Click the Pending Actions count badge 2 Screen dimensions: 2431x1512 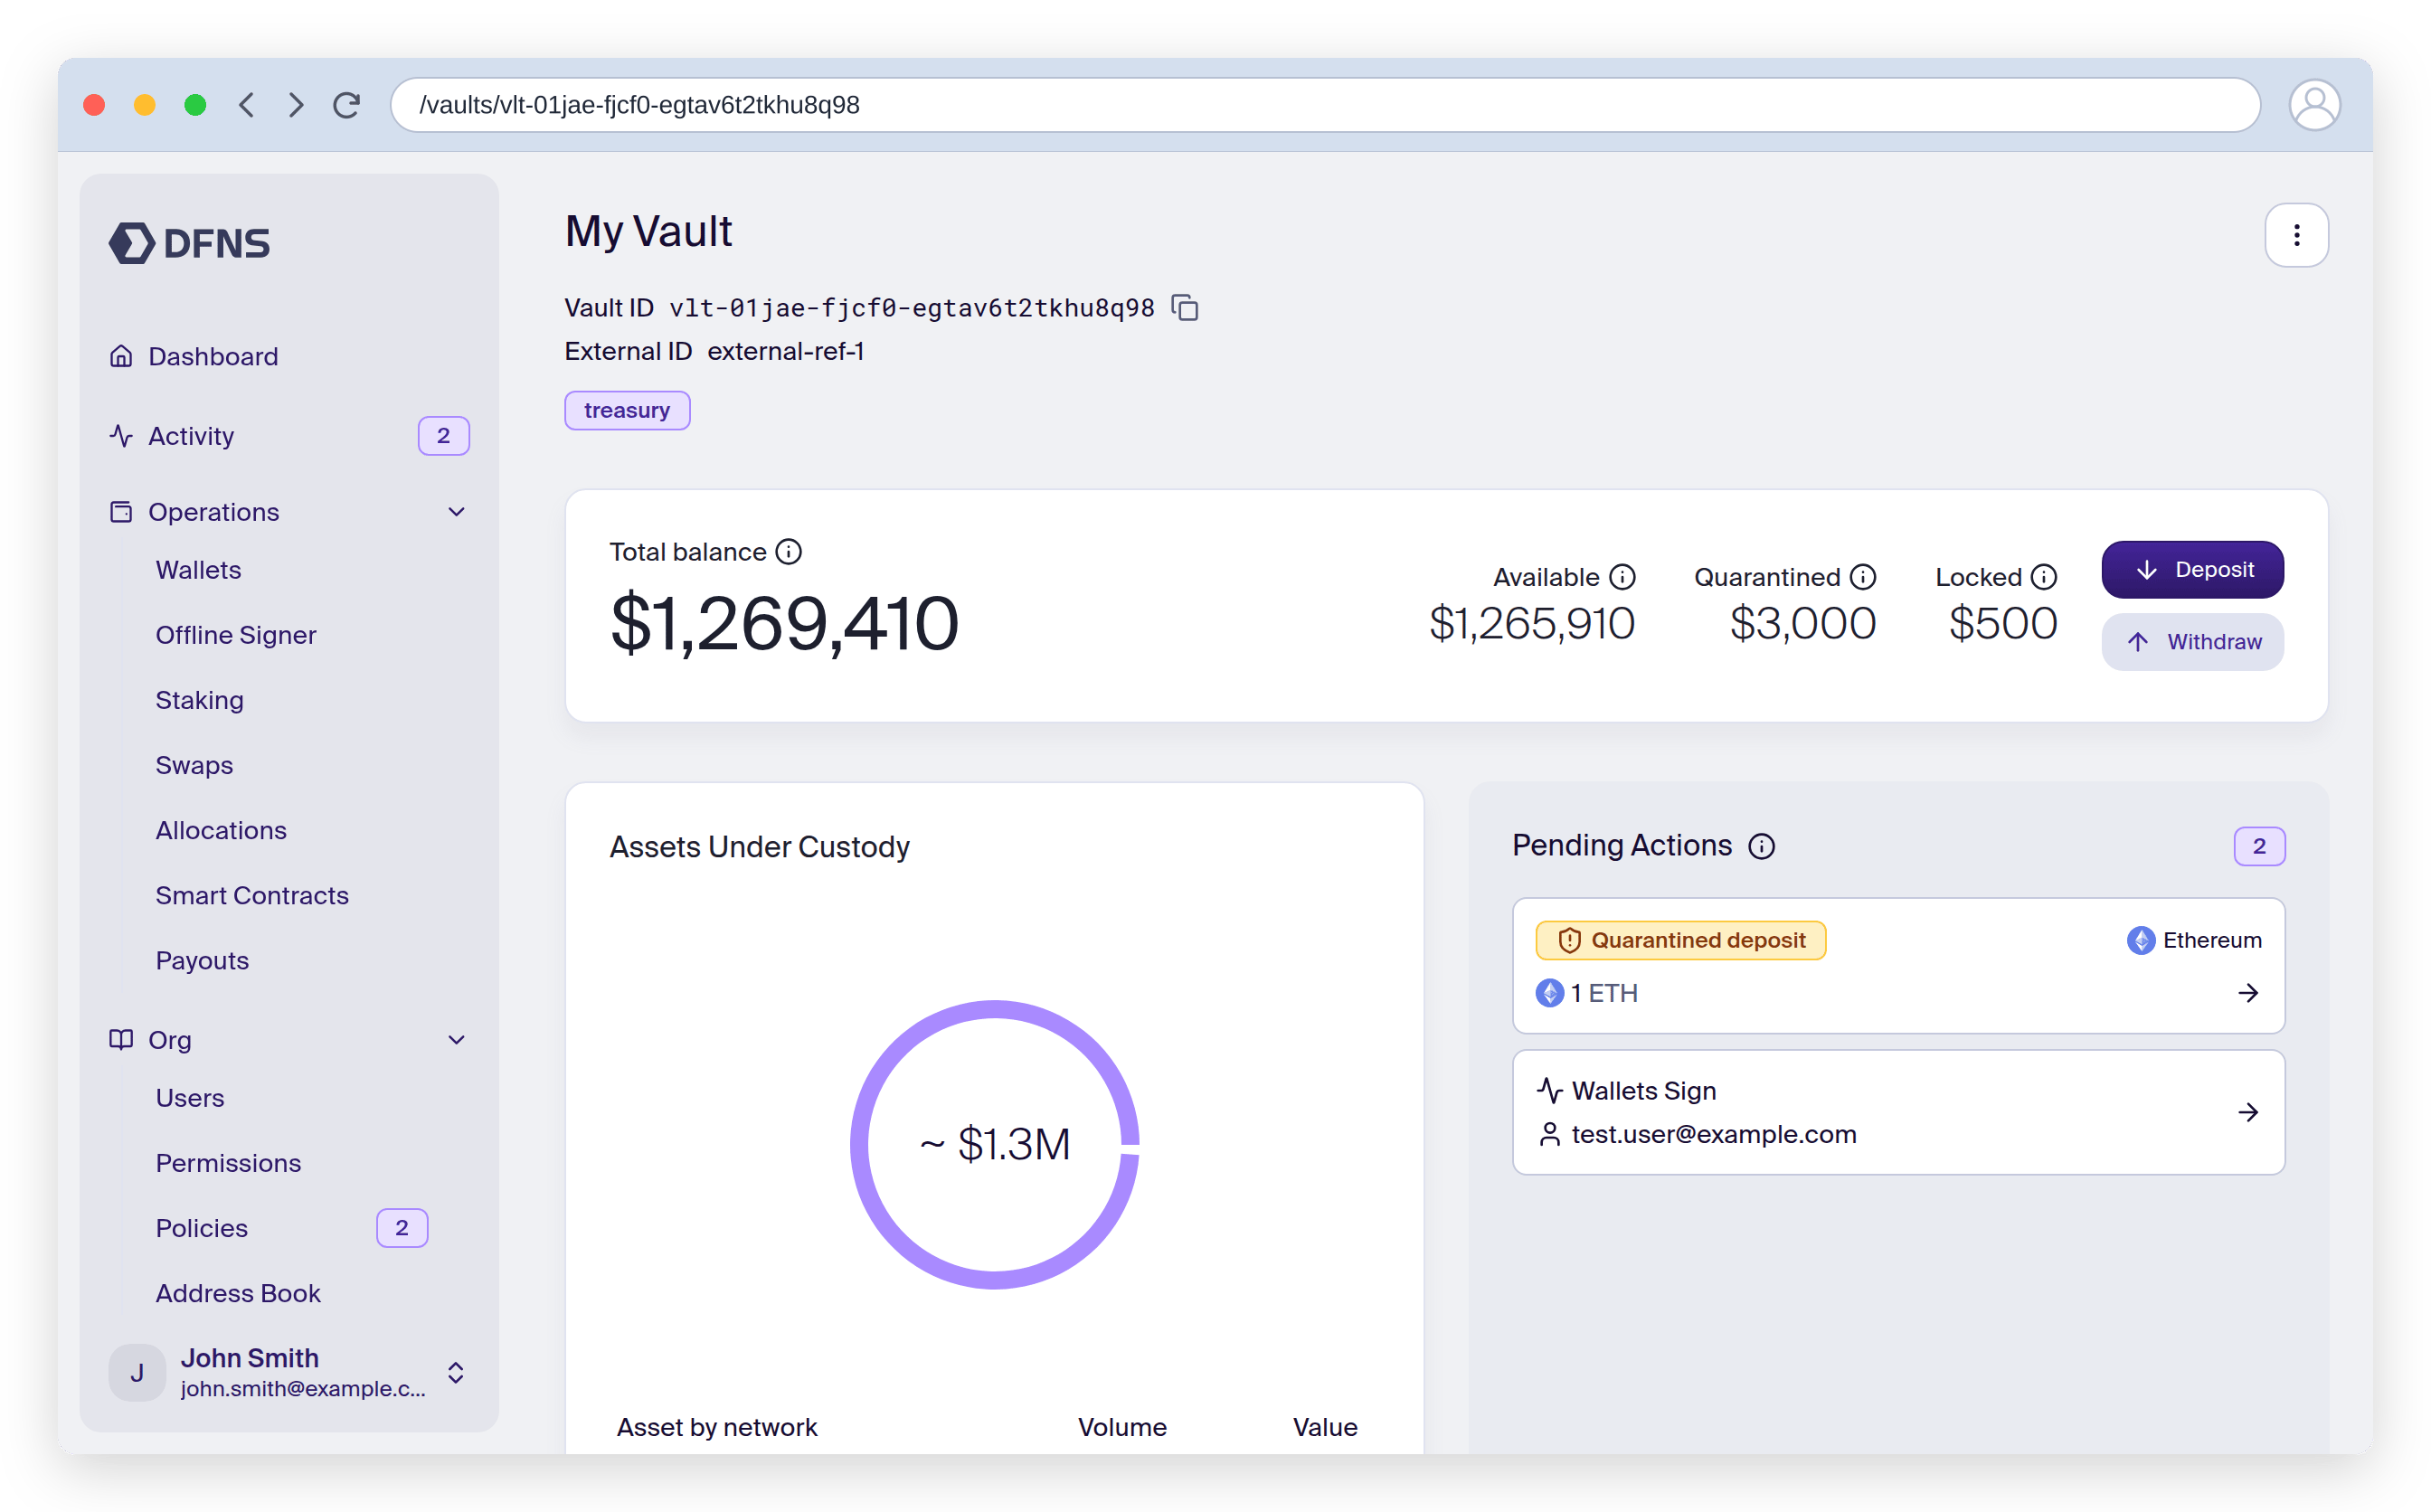(2259, 847)
